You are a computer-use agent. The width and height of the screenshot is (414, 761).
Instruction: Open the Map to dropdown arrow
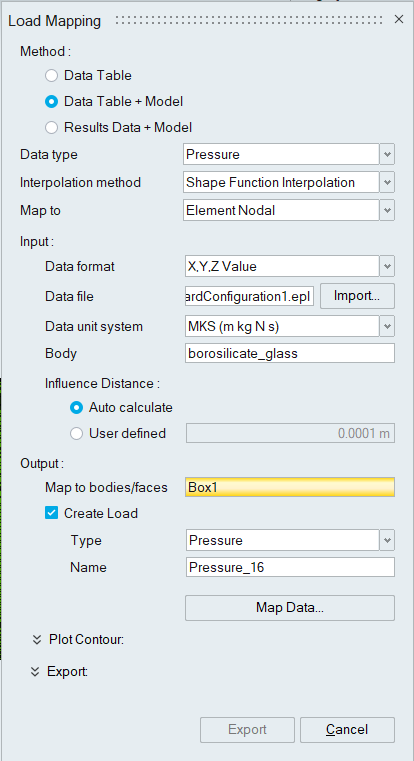click(387, 211)
